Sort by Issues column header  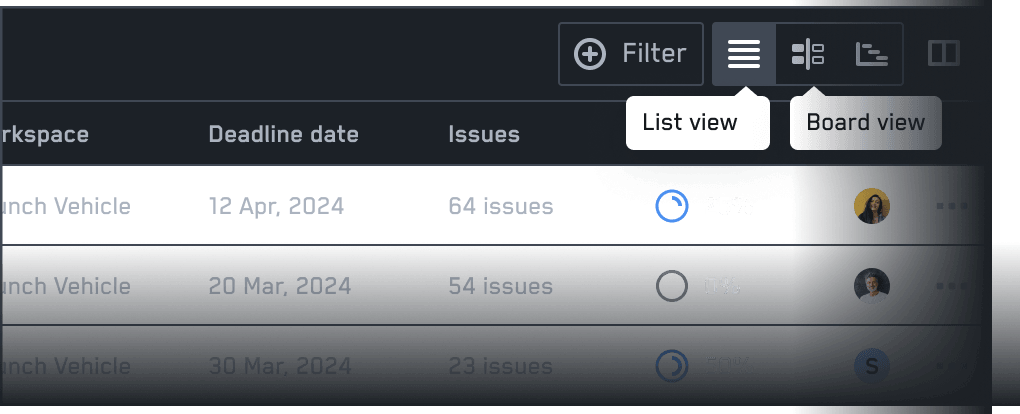pos(484,134)
